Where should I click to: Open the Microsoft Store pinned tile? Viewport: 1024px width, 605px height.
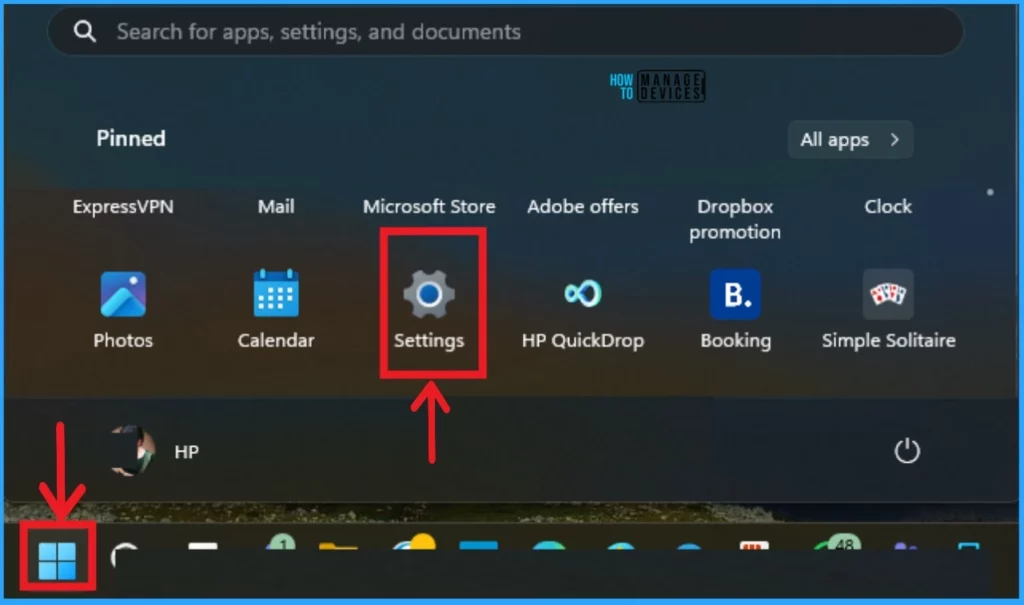pos(429,206)
